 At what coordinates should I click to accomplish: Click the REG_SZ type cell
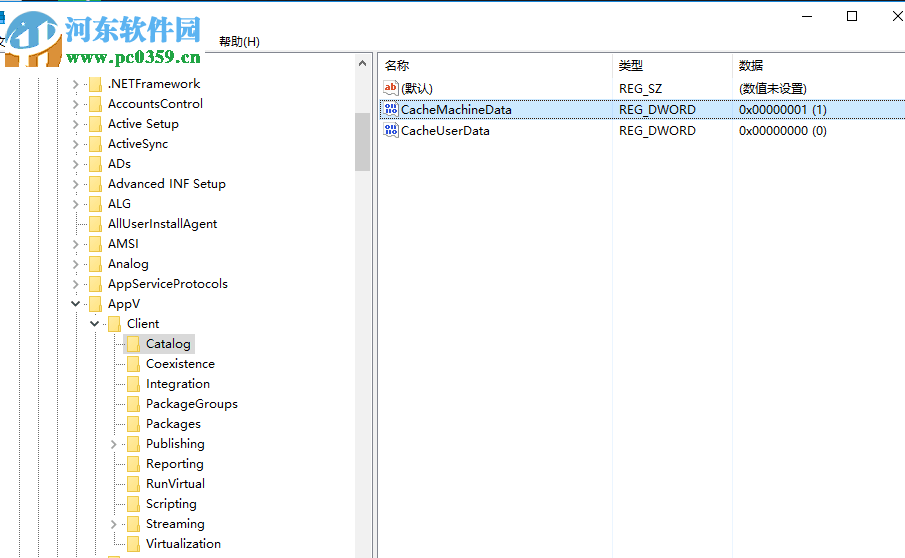tap(640, 88)
